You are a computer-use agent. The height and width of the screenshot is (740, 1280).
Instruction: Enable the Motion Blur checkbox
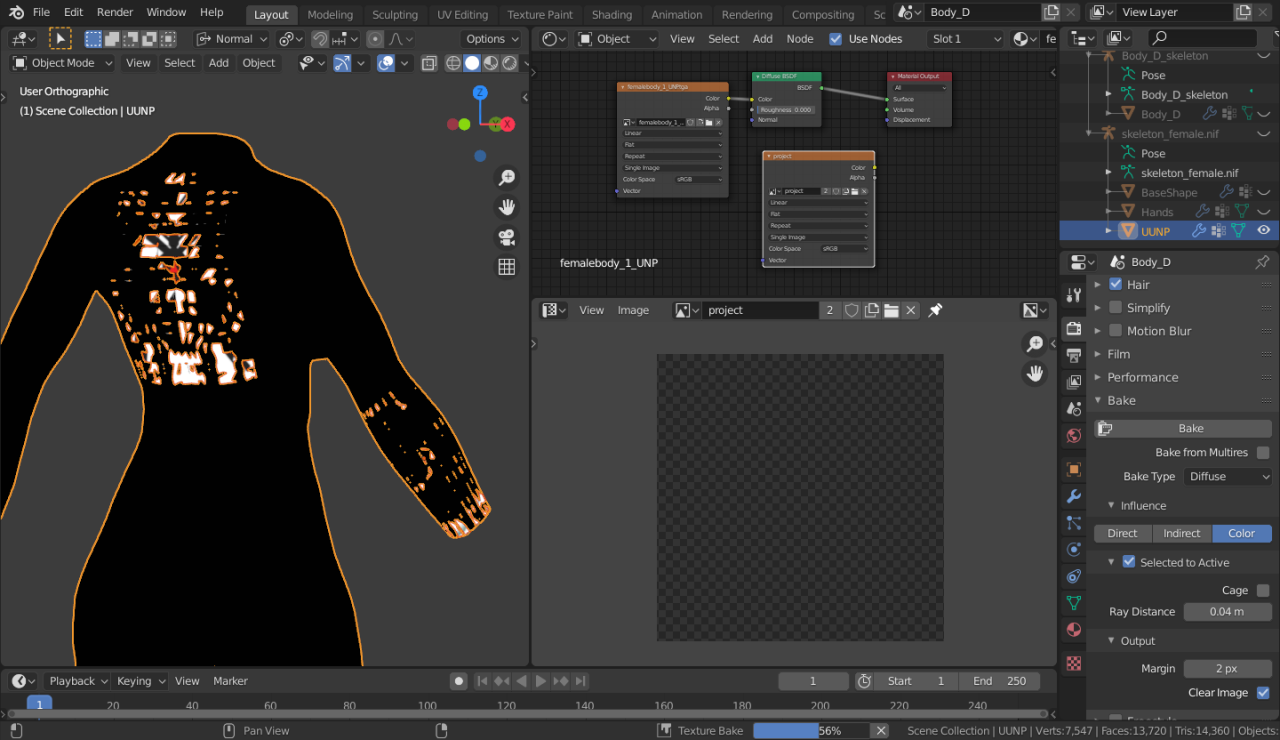[x=1116, y=331]
